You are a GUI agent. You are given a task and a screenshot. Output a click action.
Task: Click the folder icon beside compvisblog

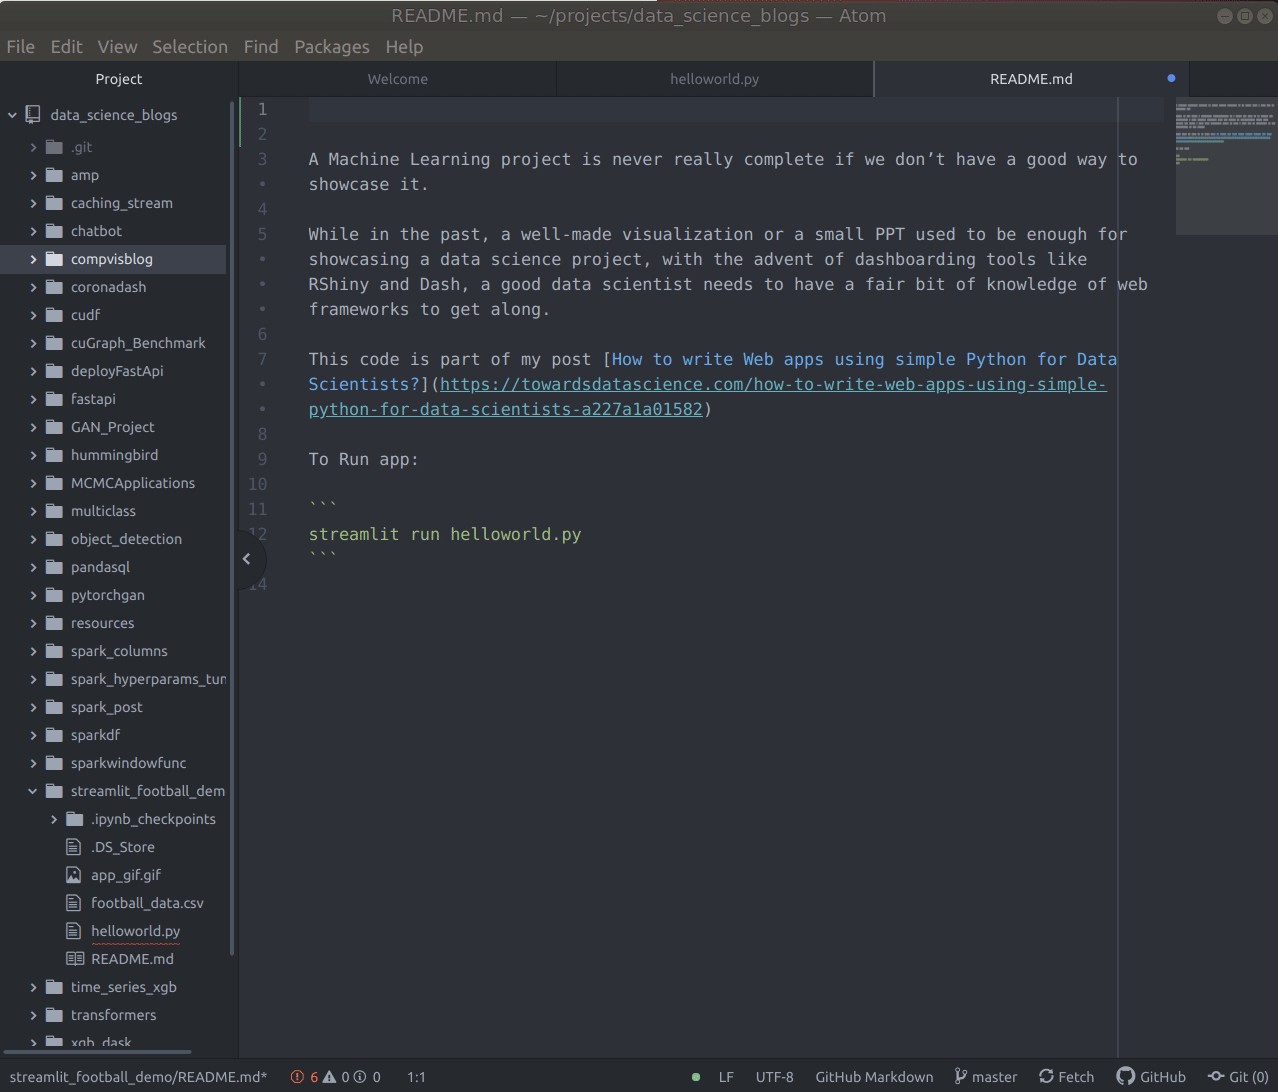coord(53,259)
